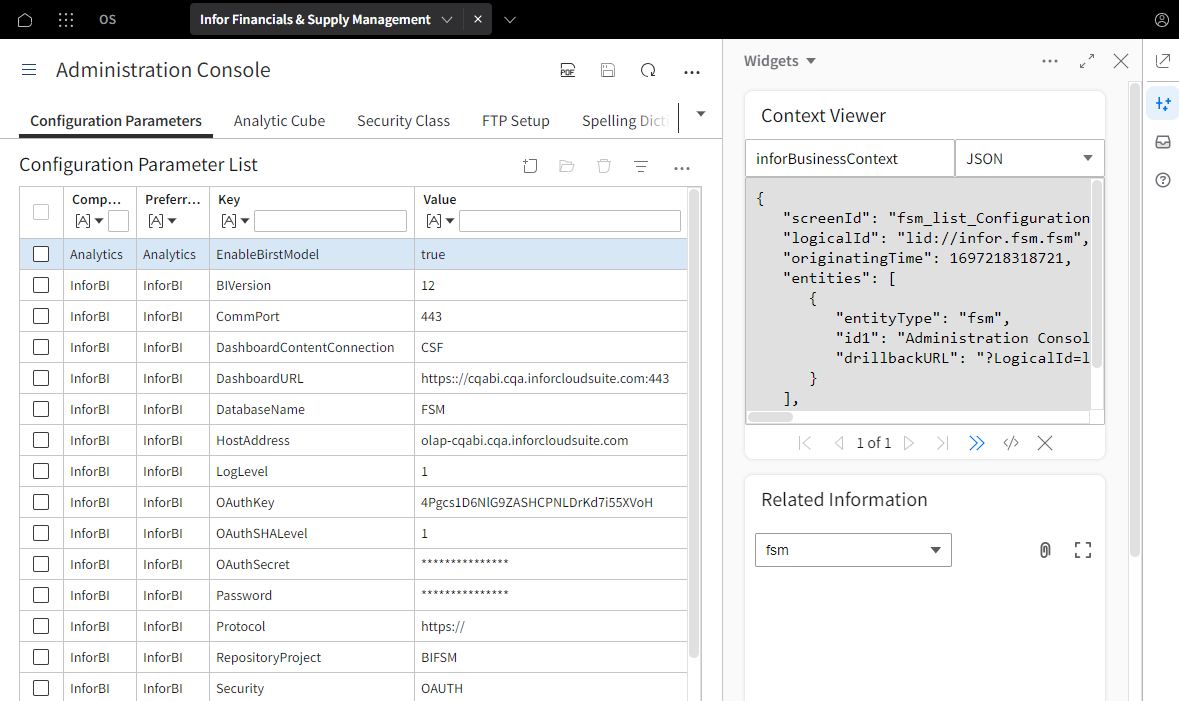Select the EnableBirstModel row checkbox
Screen dimensions: 1179x701
pyautogui.click(x=41, y=254)
